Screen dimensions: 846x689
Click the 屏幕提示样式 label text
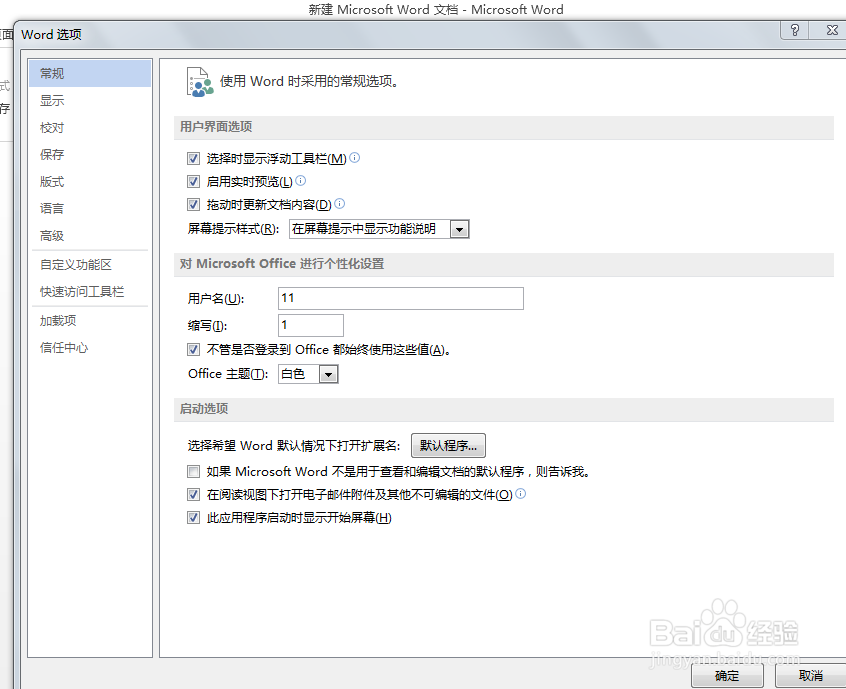coord(233,229)
